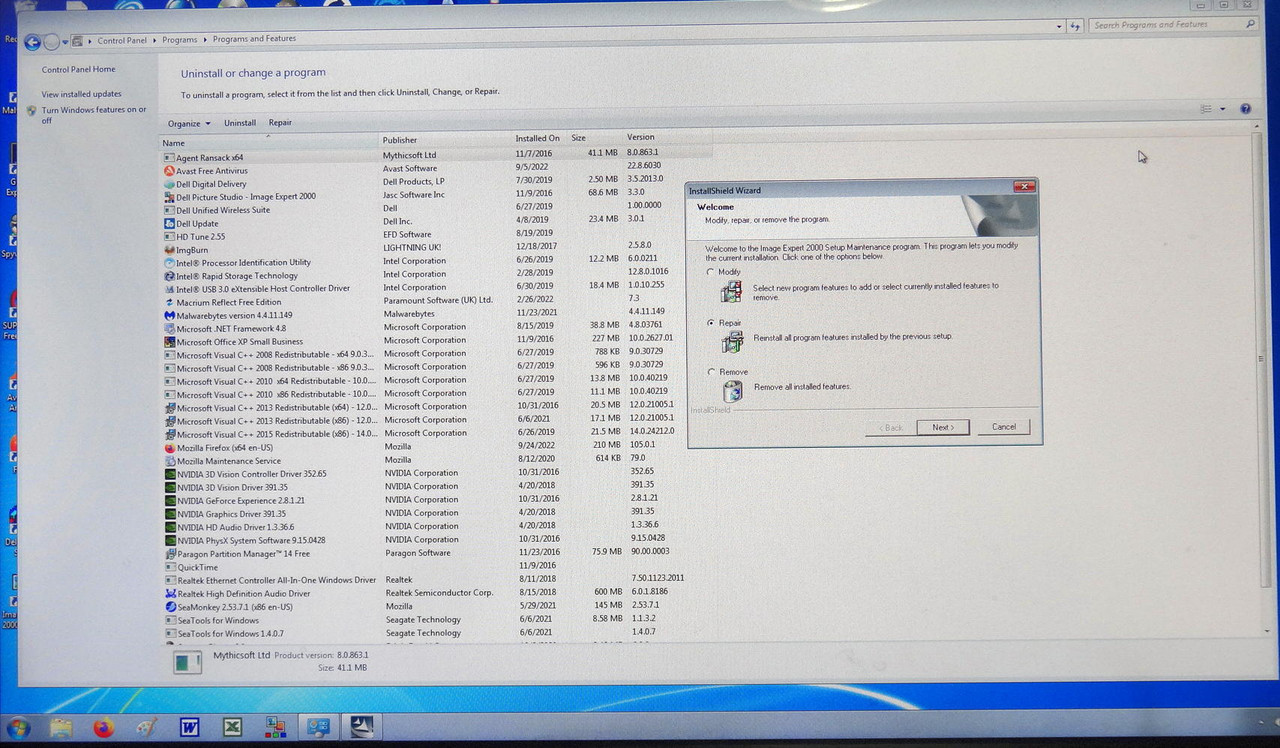This screenshot has height=748, width=1280.
Task: Select the SeaTools for Windows 1.4.0.7 row
Action: coord(437,633)
